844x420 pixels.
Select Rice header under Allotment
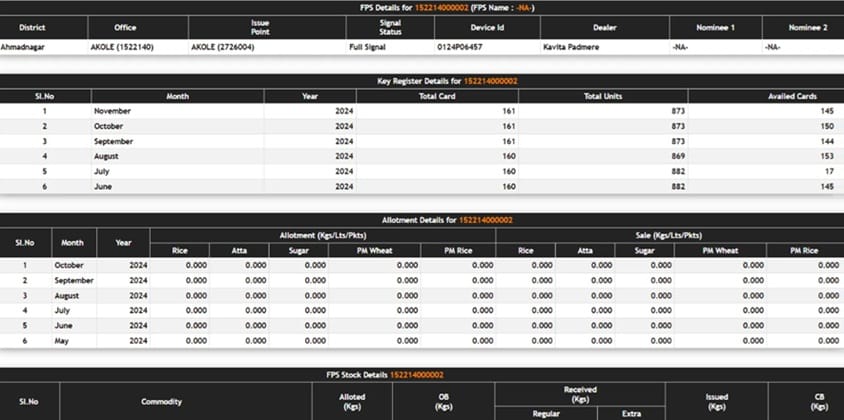[180, 250]
